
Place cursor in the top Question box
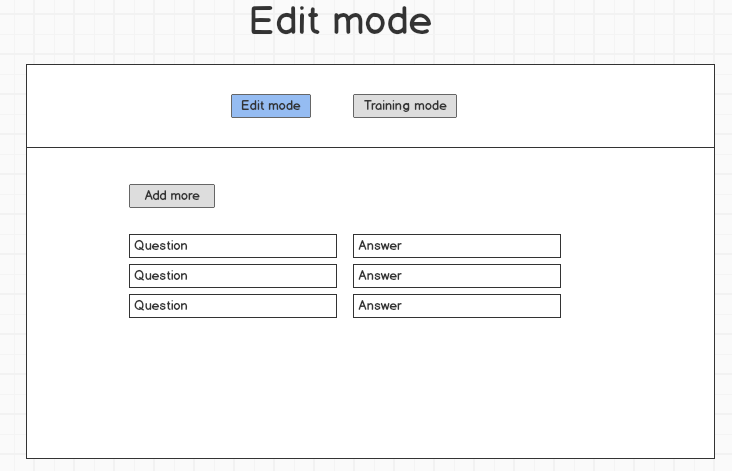[x=232, y=246]
